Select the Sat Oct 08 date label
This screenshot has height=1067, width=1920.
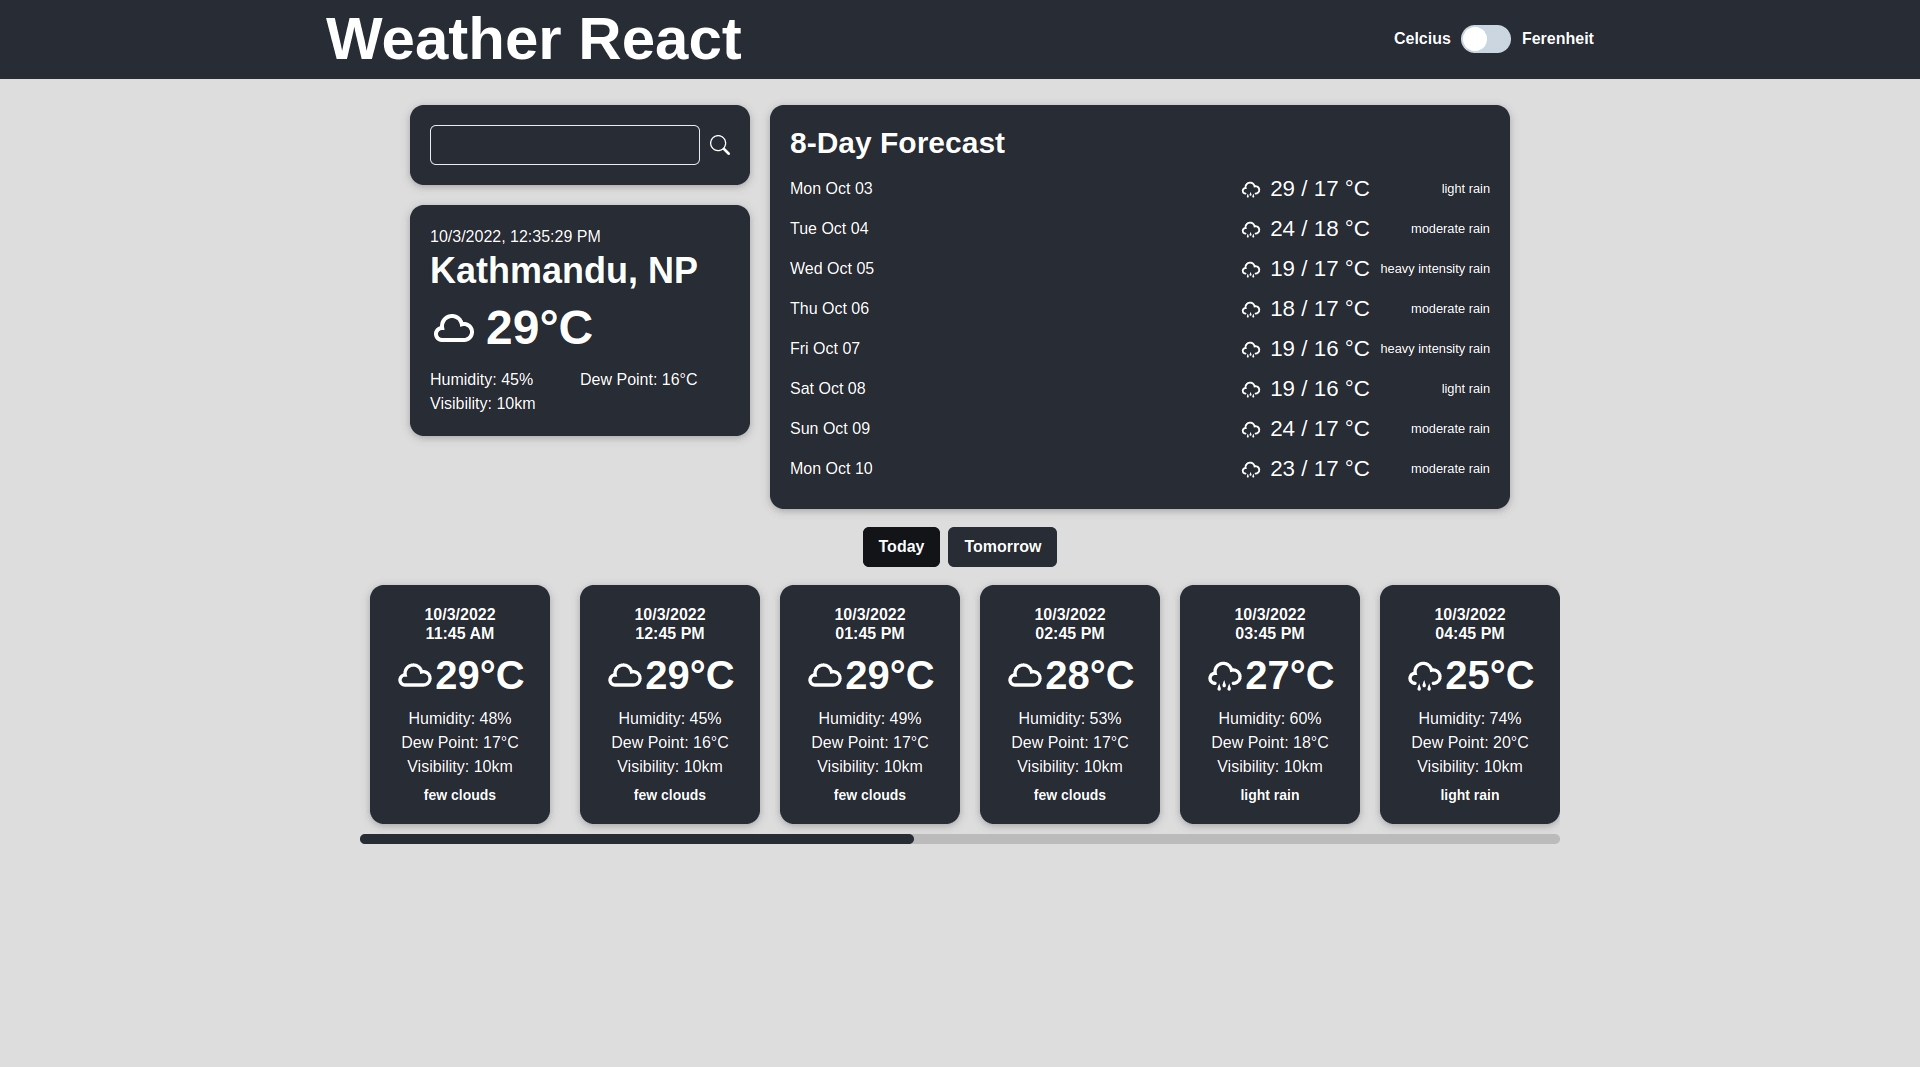click(x=828, y=389)
